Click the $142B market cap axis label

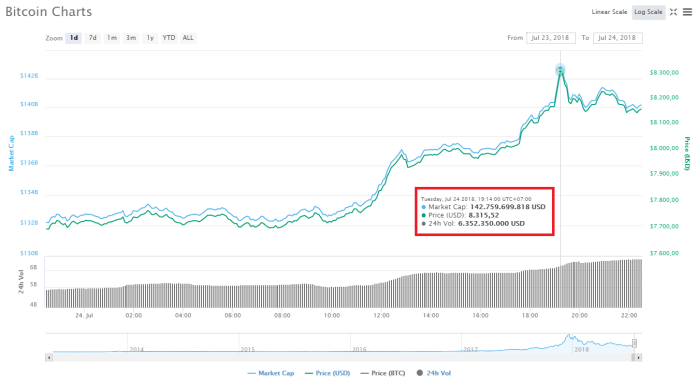(29, 76)
